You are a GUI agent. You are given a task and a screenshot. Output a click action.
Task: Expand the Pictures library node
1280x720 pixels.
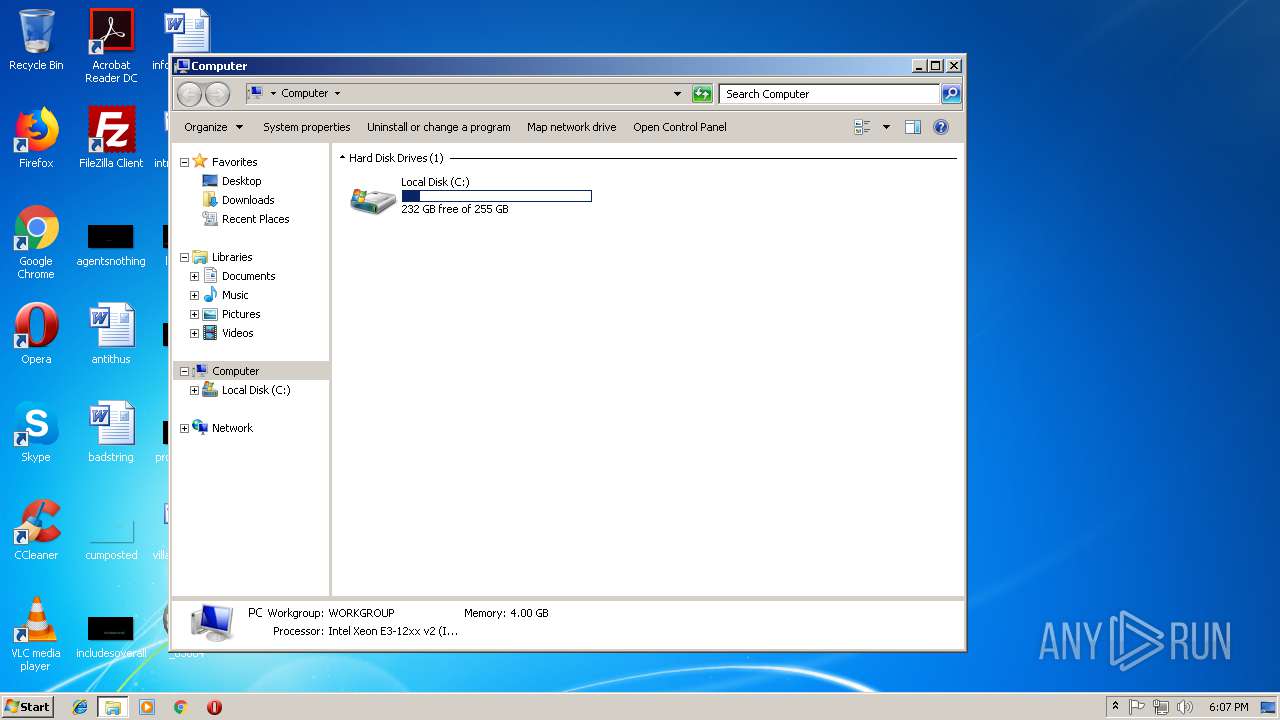tap(194, 314)
